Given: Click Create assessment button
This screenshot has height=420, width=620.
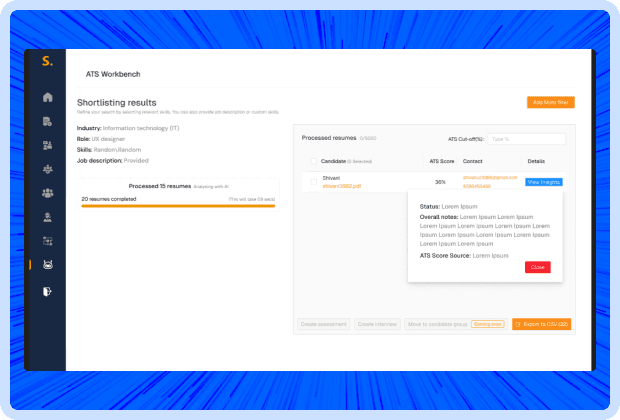Looking at the screenshot, I should (x=323, y=324).
